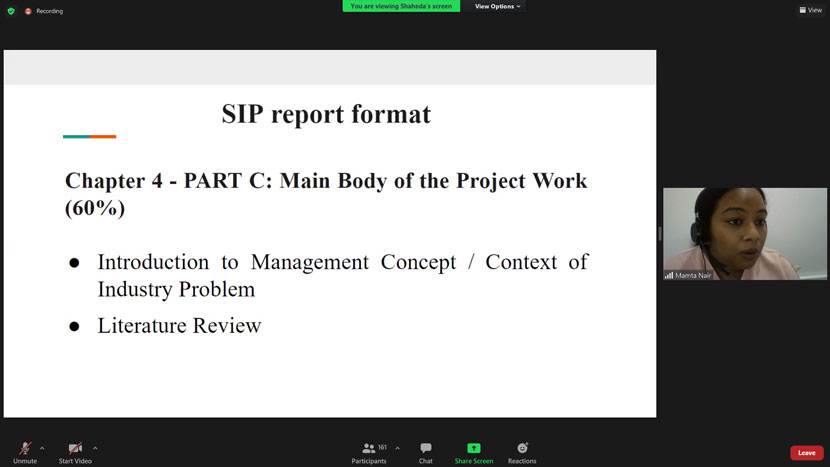Click the red Recording indicator icon

[x=28, y=11]
